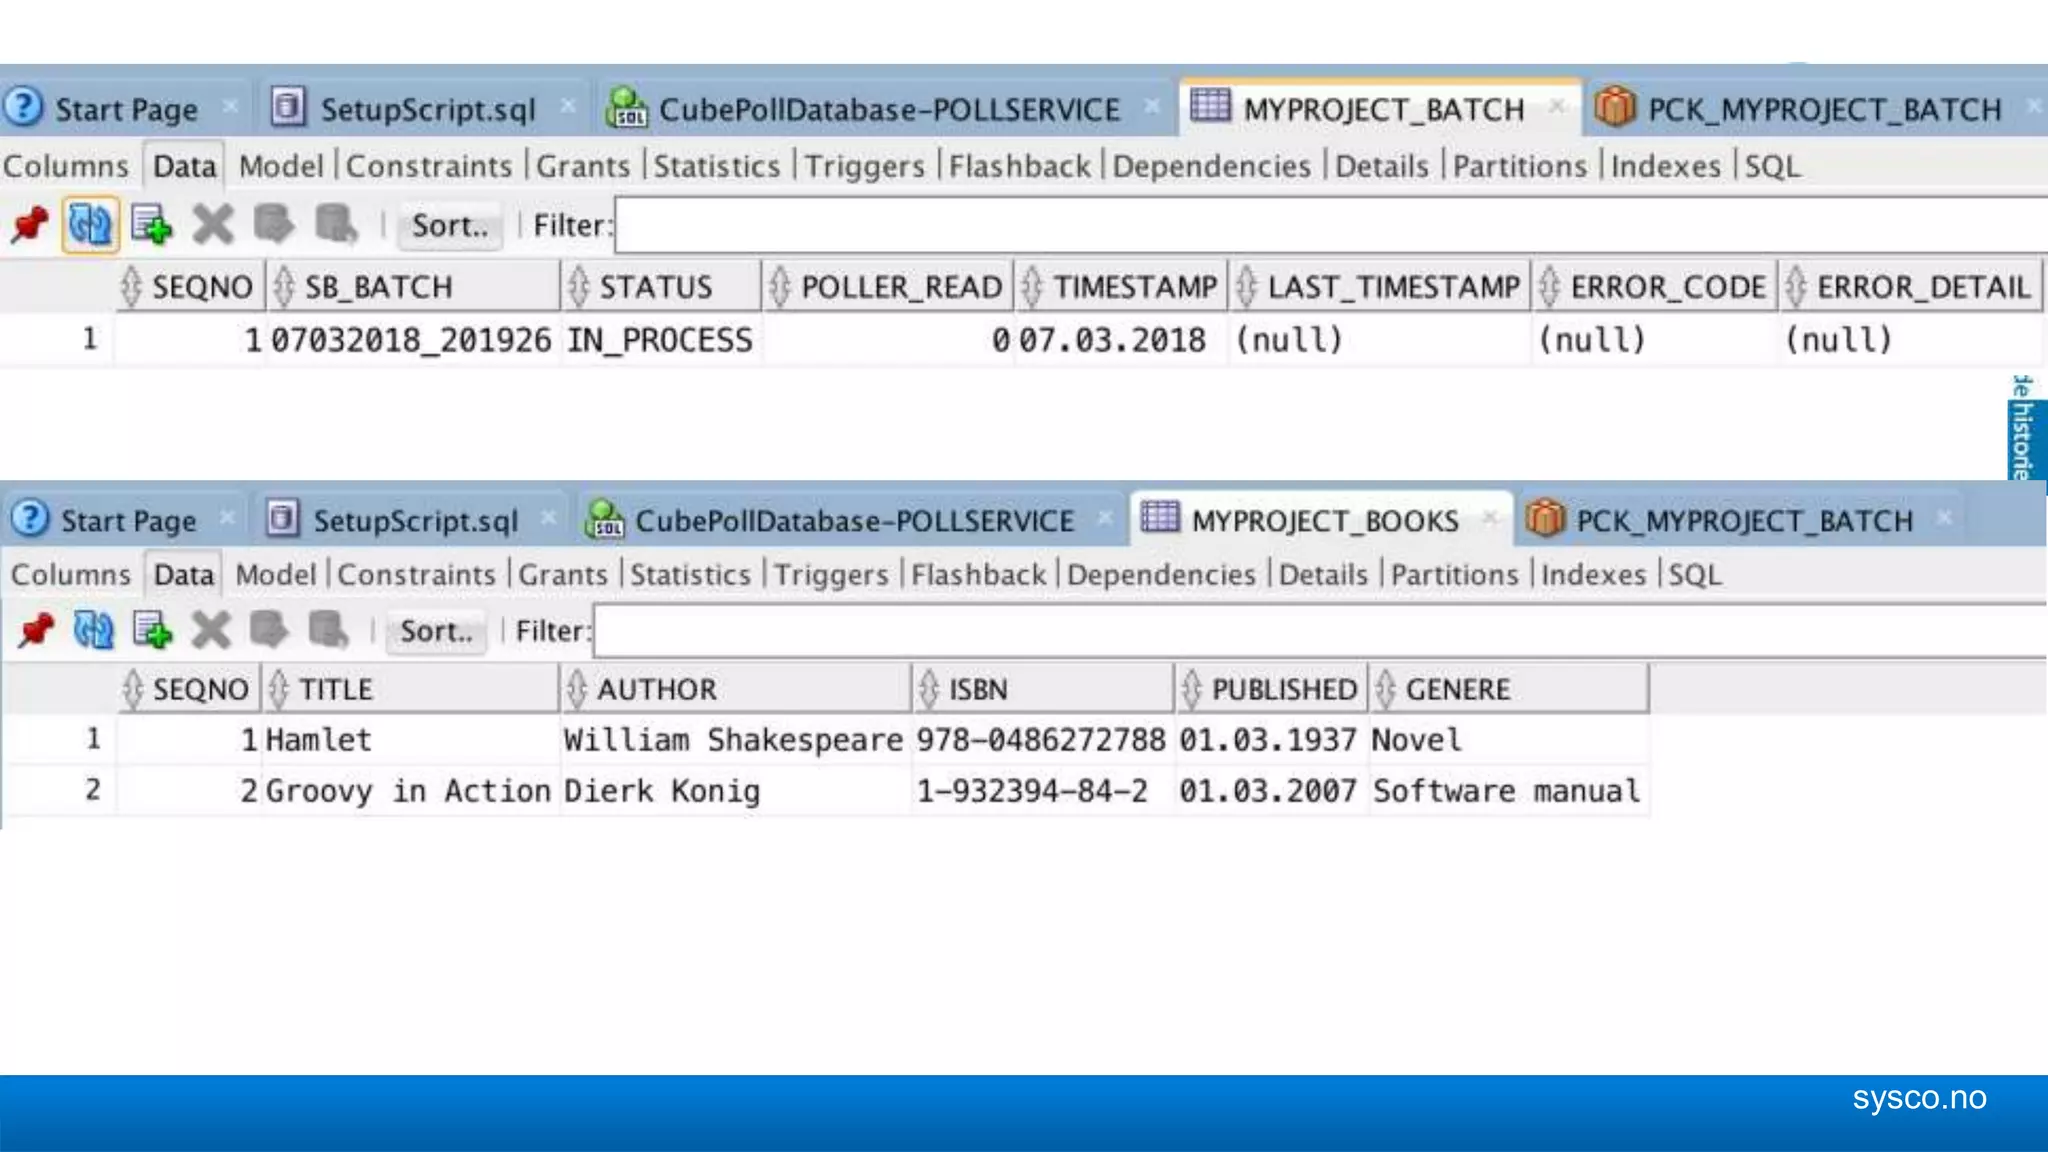Open the Triggers tab in lower panel
Image resolution: width=2048 pixels, height=1152 pixels.
tap(831, 575)
